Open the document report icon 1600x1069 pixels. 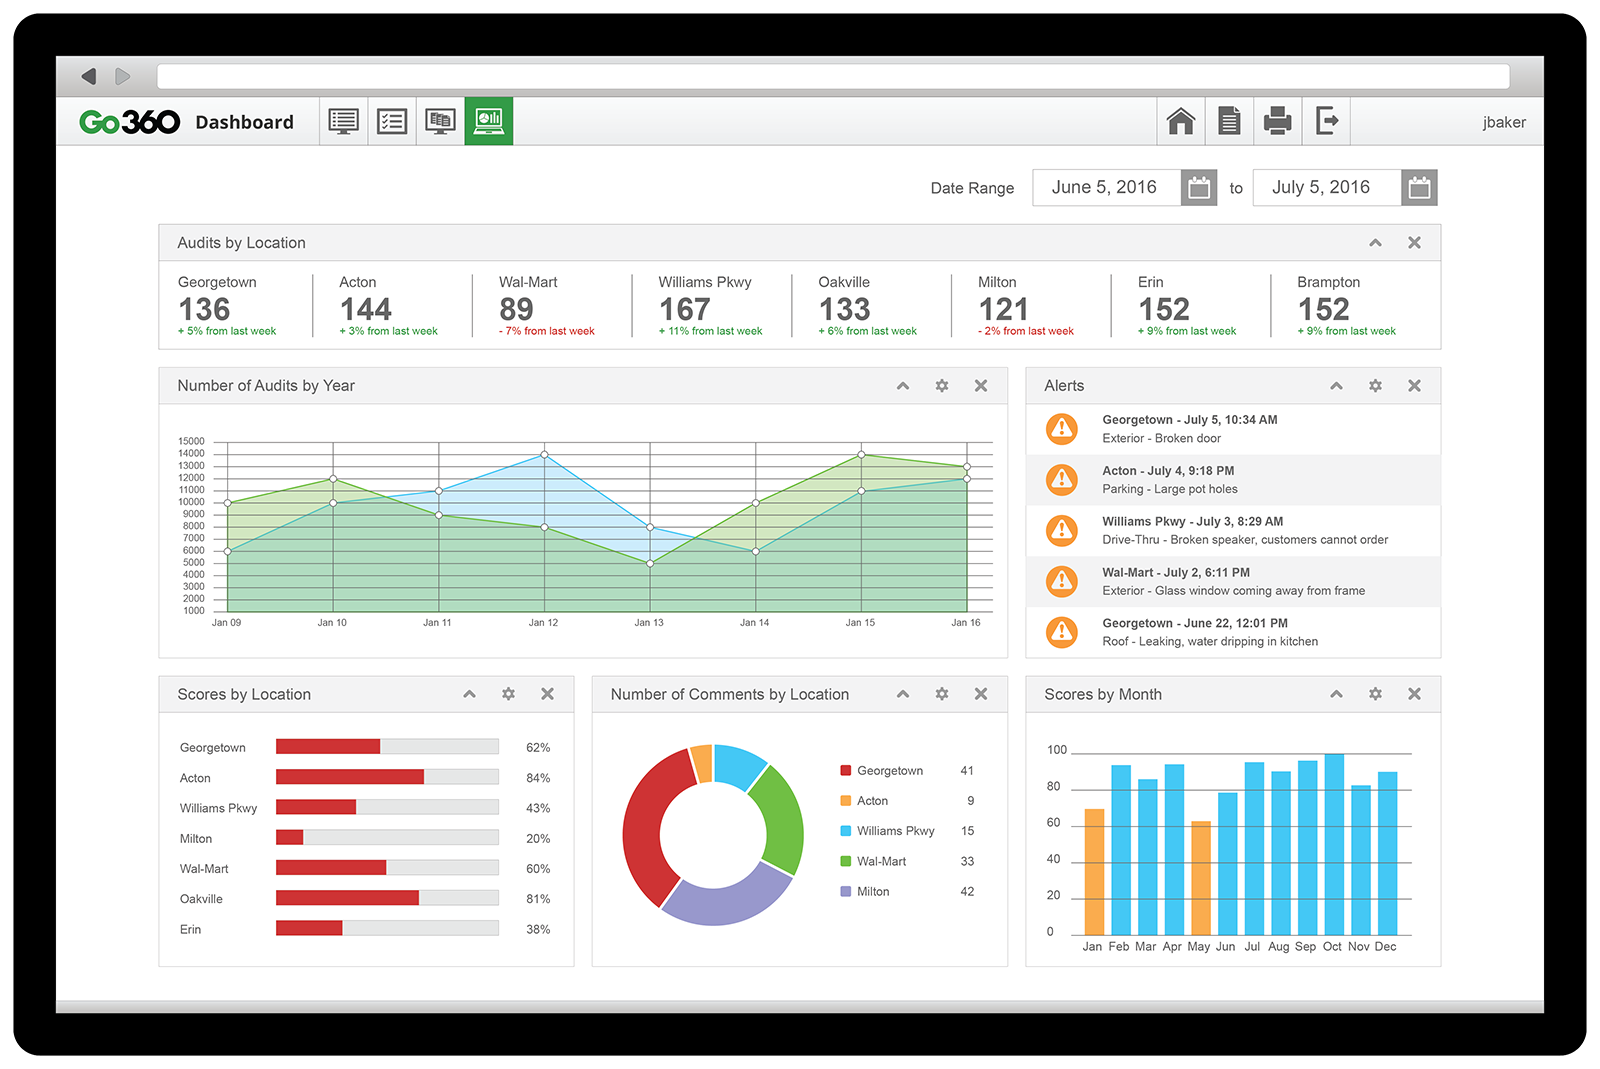[1229, 121]
